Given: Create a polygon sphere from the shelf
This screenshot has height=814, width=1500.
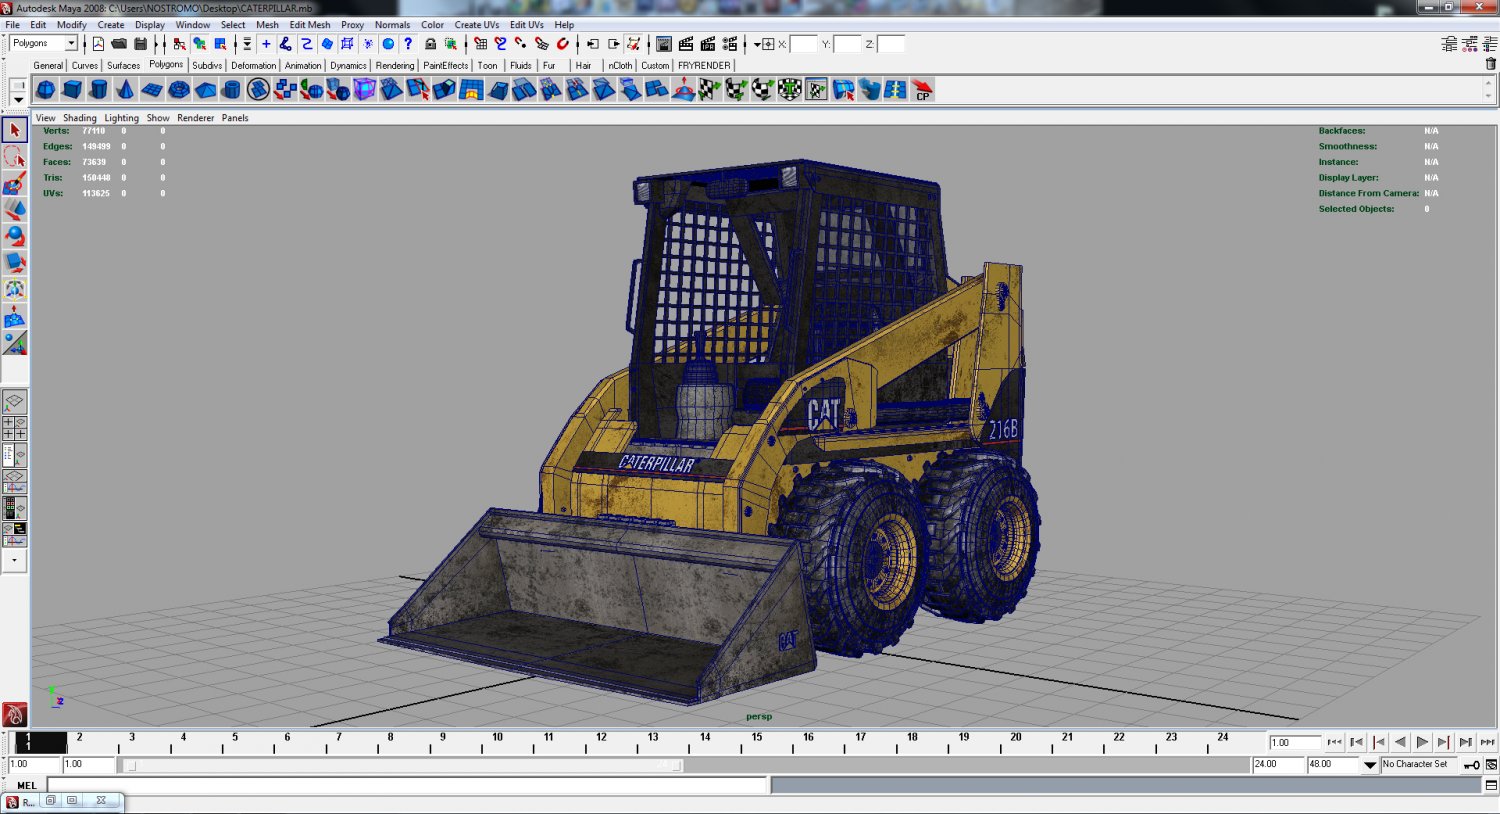Looking at the screenshot, I should coord(46,90).
